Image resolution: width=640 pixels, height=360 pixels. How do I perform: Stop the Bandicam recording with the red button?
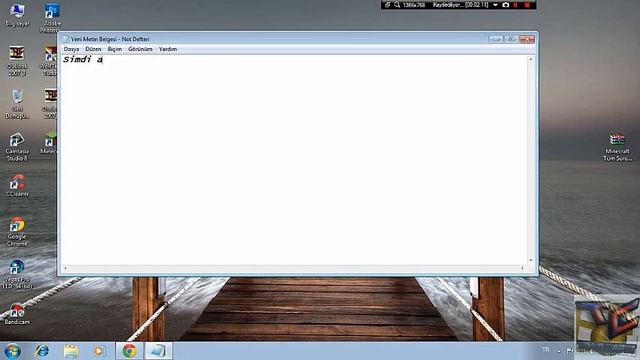point(527,5)
